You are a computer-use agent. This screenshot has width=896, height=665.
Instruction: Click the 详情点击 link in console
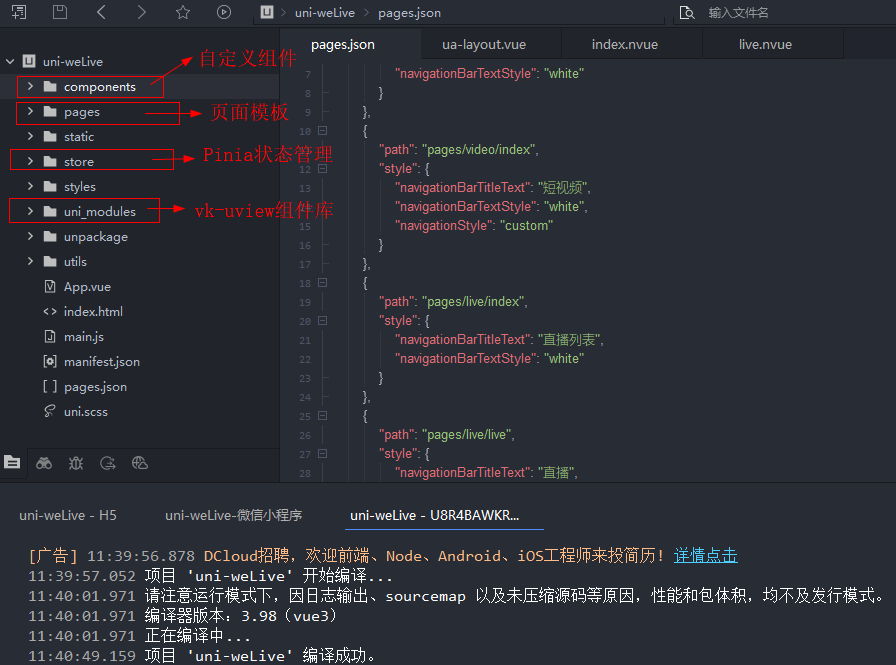(x=705, y=555)
